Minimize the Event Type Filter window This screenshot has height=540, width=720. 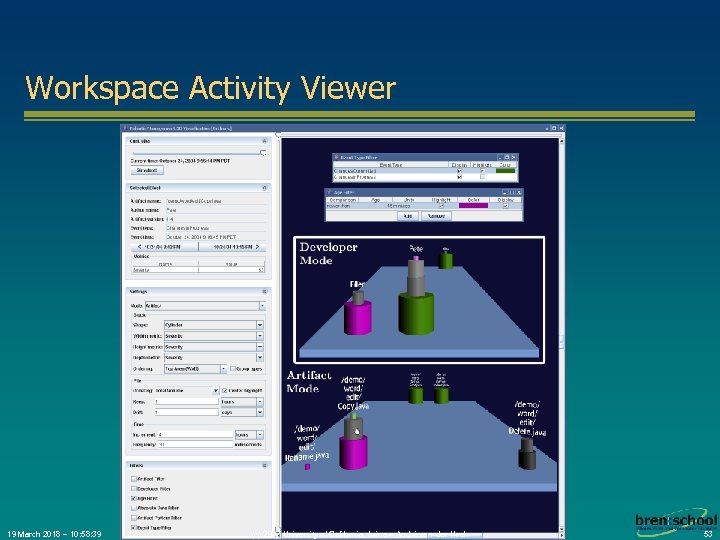coord(500,157)
